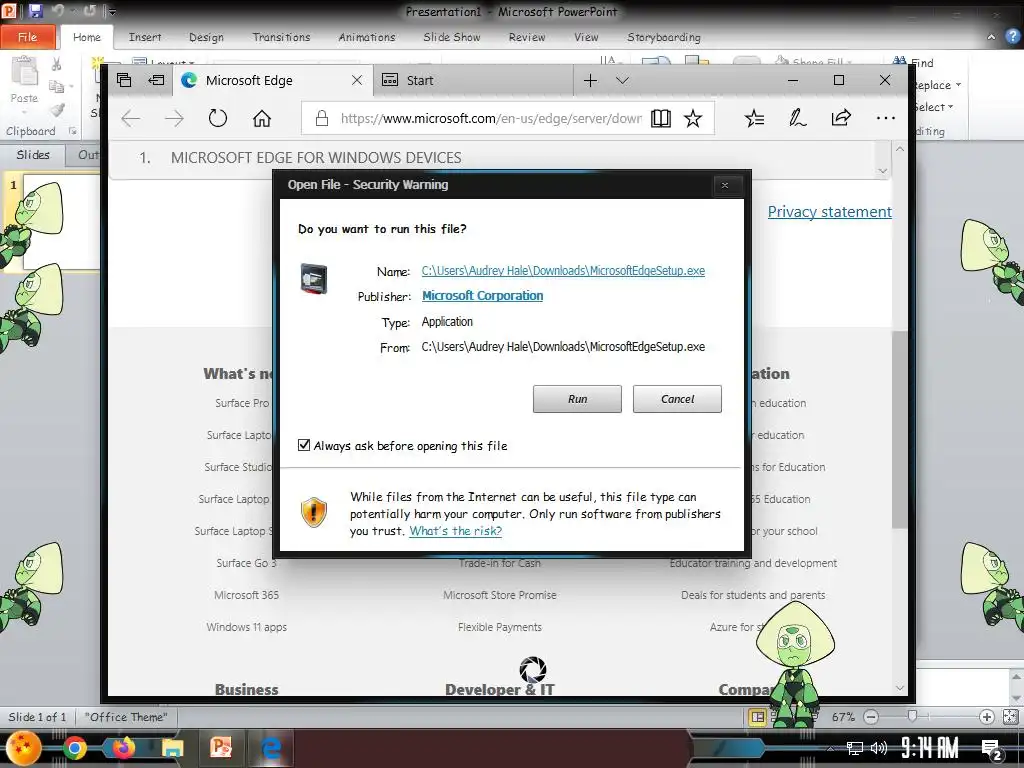Add page to favorites with star icon
The height and width of the screenshot is (768, 1024).
coord(693,118)
